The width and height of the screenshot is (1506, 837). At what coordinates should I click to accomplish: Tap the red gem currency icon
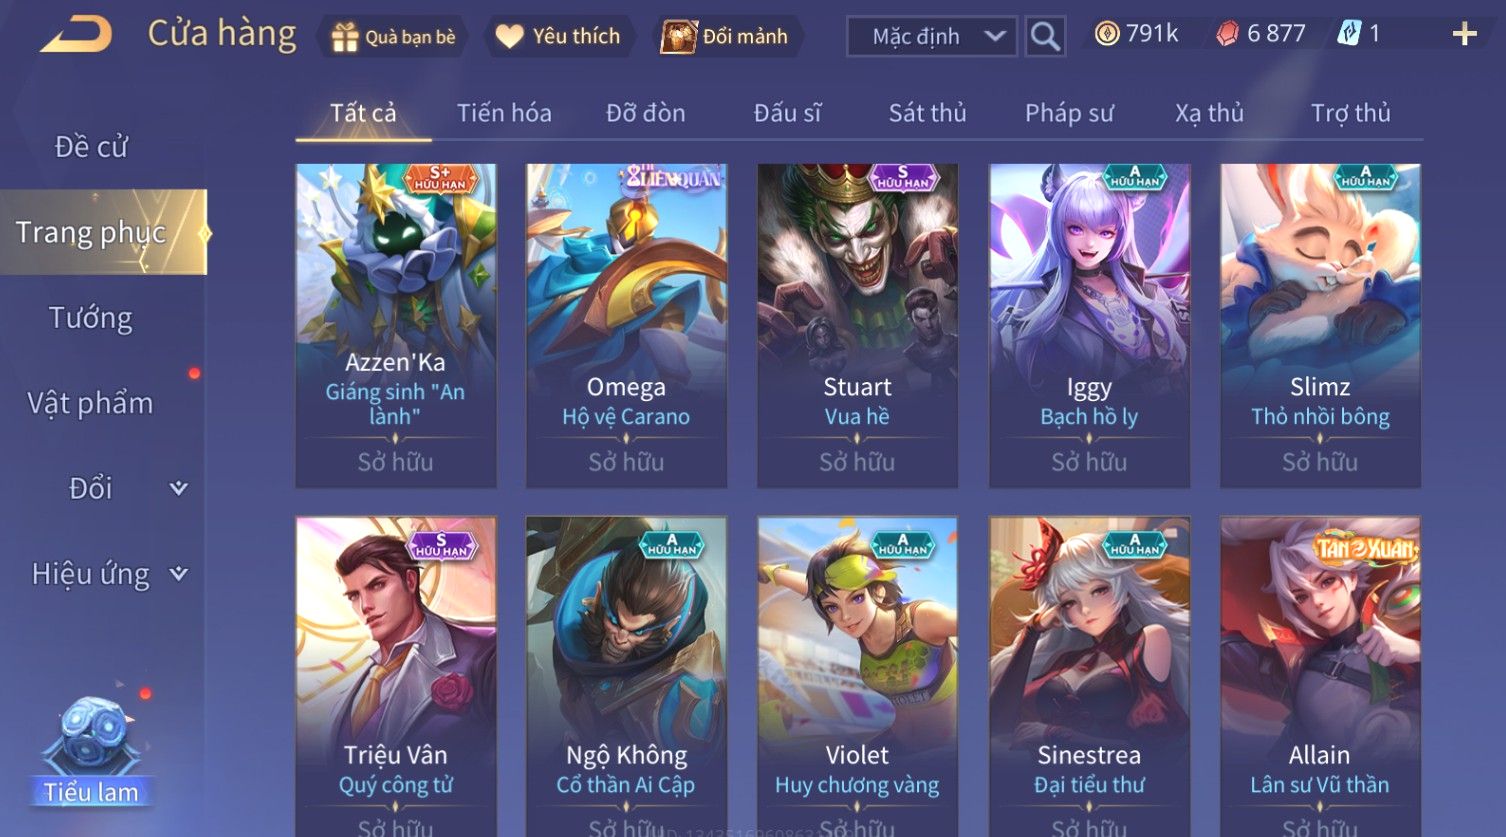1227,34
